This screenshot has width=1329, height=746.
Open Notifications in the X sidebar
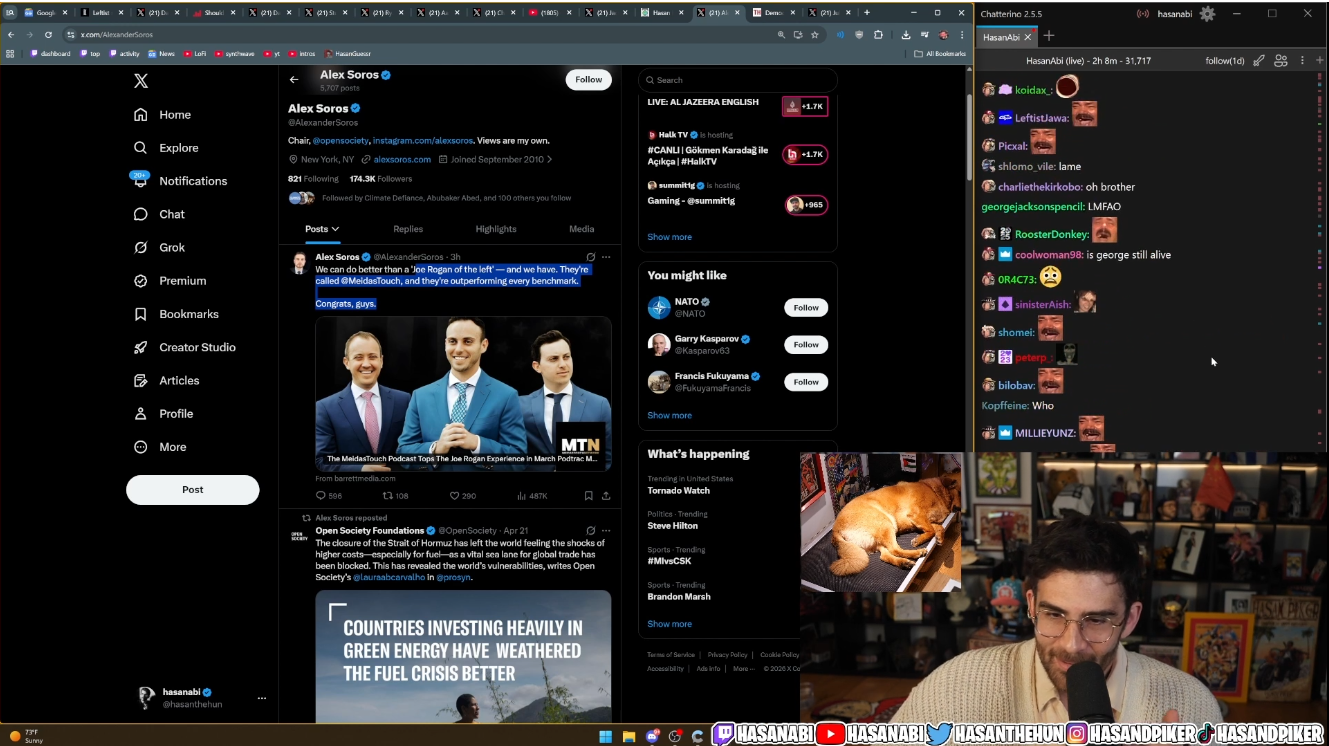click(x=180, y=181)
